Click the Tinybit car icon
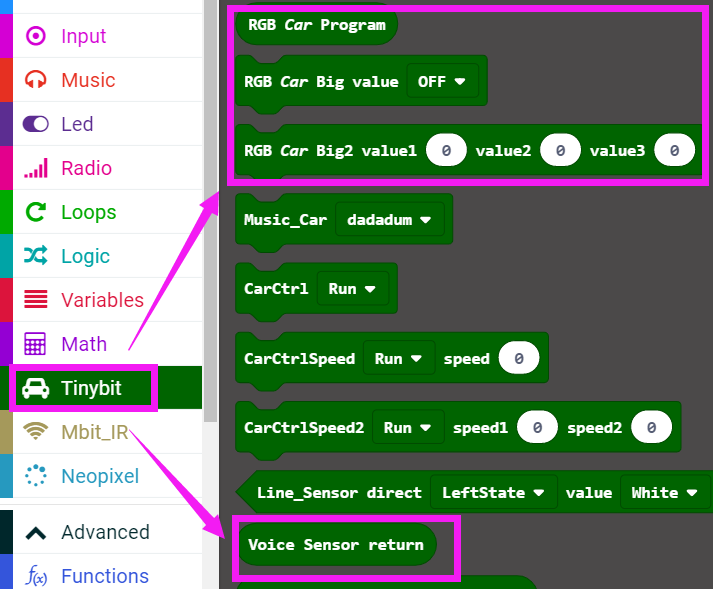This screenshot has height=589, width=713. click(x=36, y=388)
